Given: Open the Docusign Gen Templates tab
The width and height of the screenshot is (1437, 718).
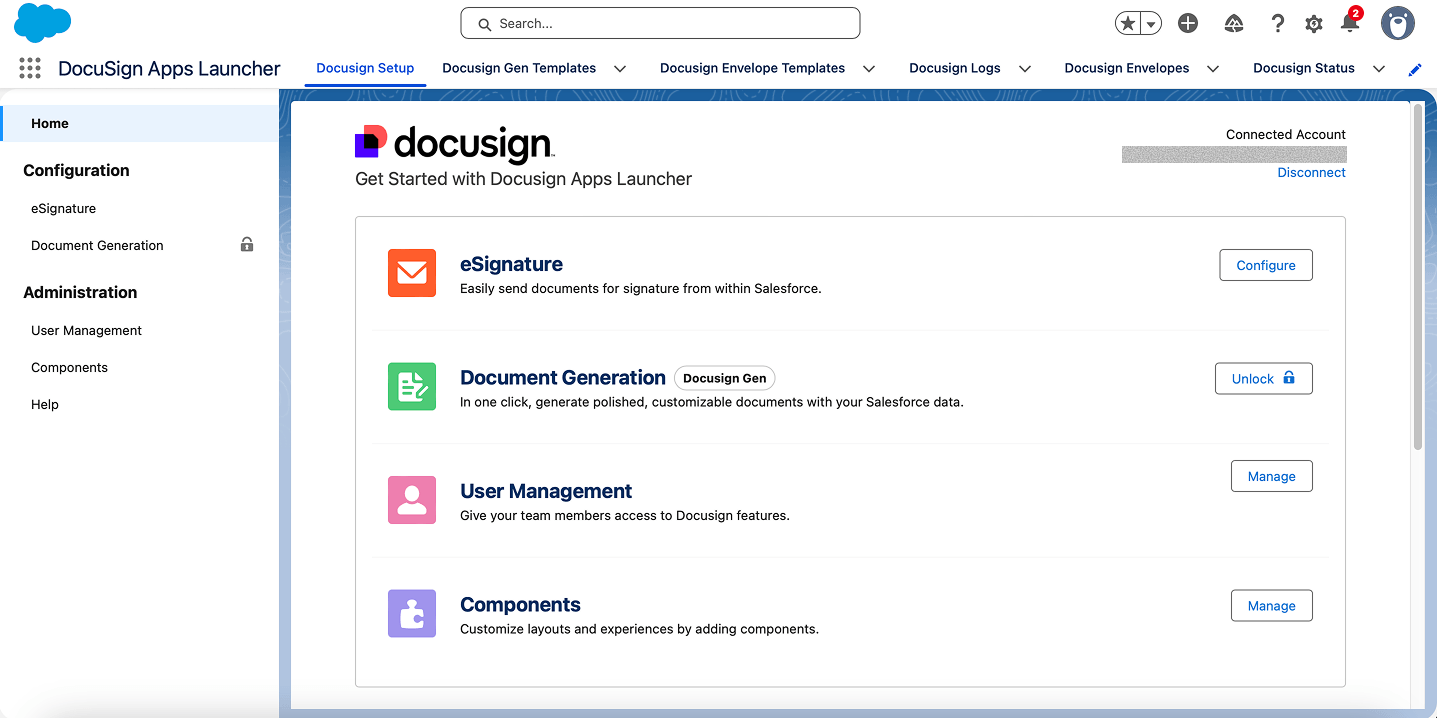Looking at the screenshot, I should 519,68.
